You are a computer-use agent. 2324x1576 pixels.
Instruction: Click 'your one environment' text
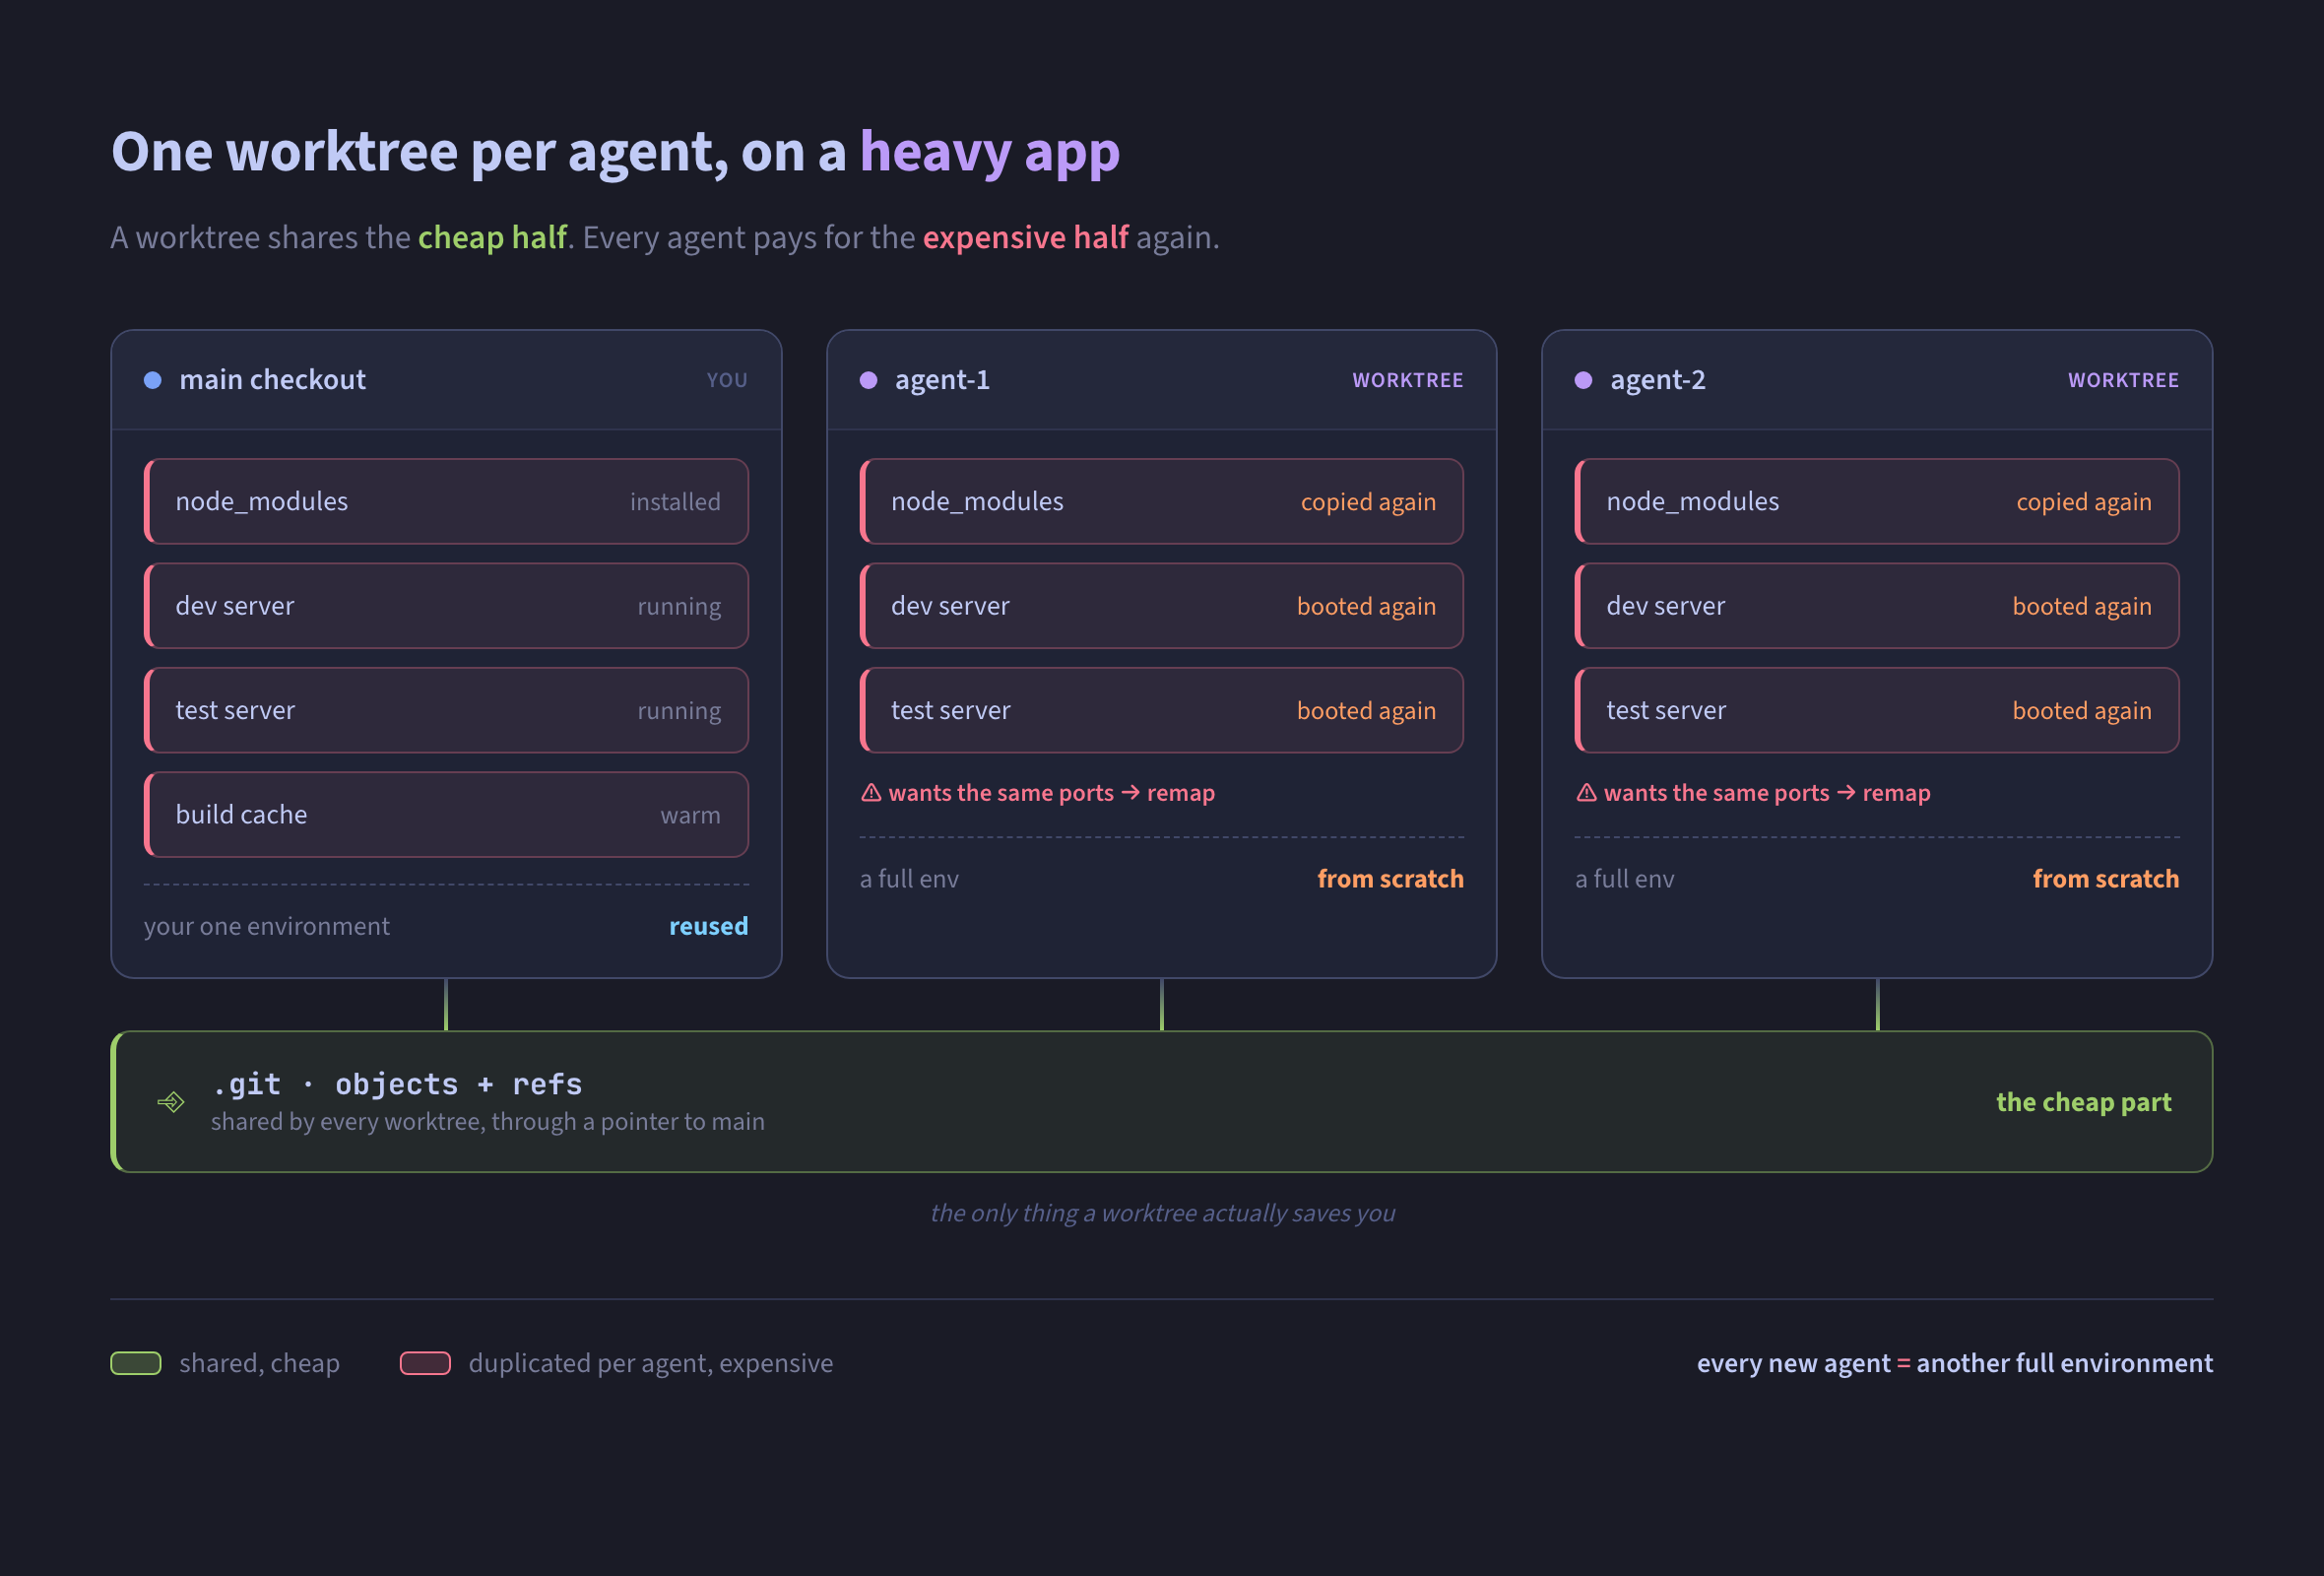coord(266,926)
